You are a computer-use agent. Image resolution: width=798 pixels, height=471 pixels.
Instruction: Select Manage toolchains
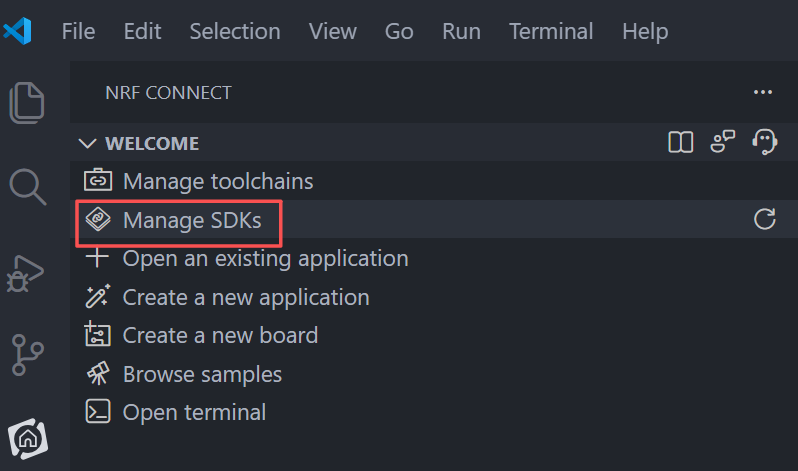click(x=218, y=181)
